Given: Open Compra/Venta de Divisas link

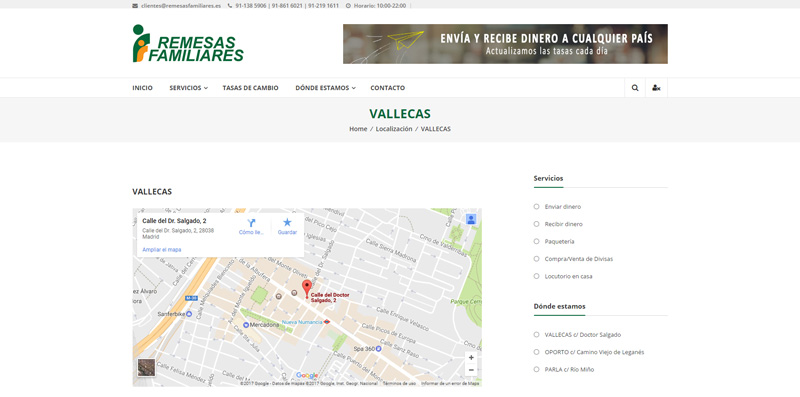Looking at the screenshot, I should coord(579,259).
